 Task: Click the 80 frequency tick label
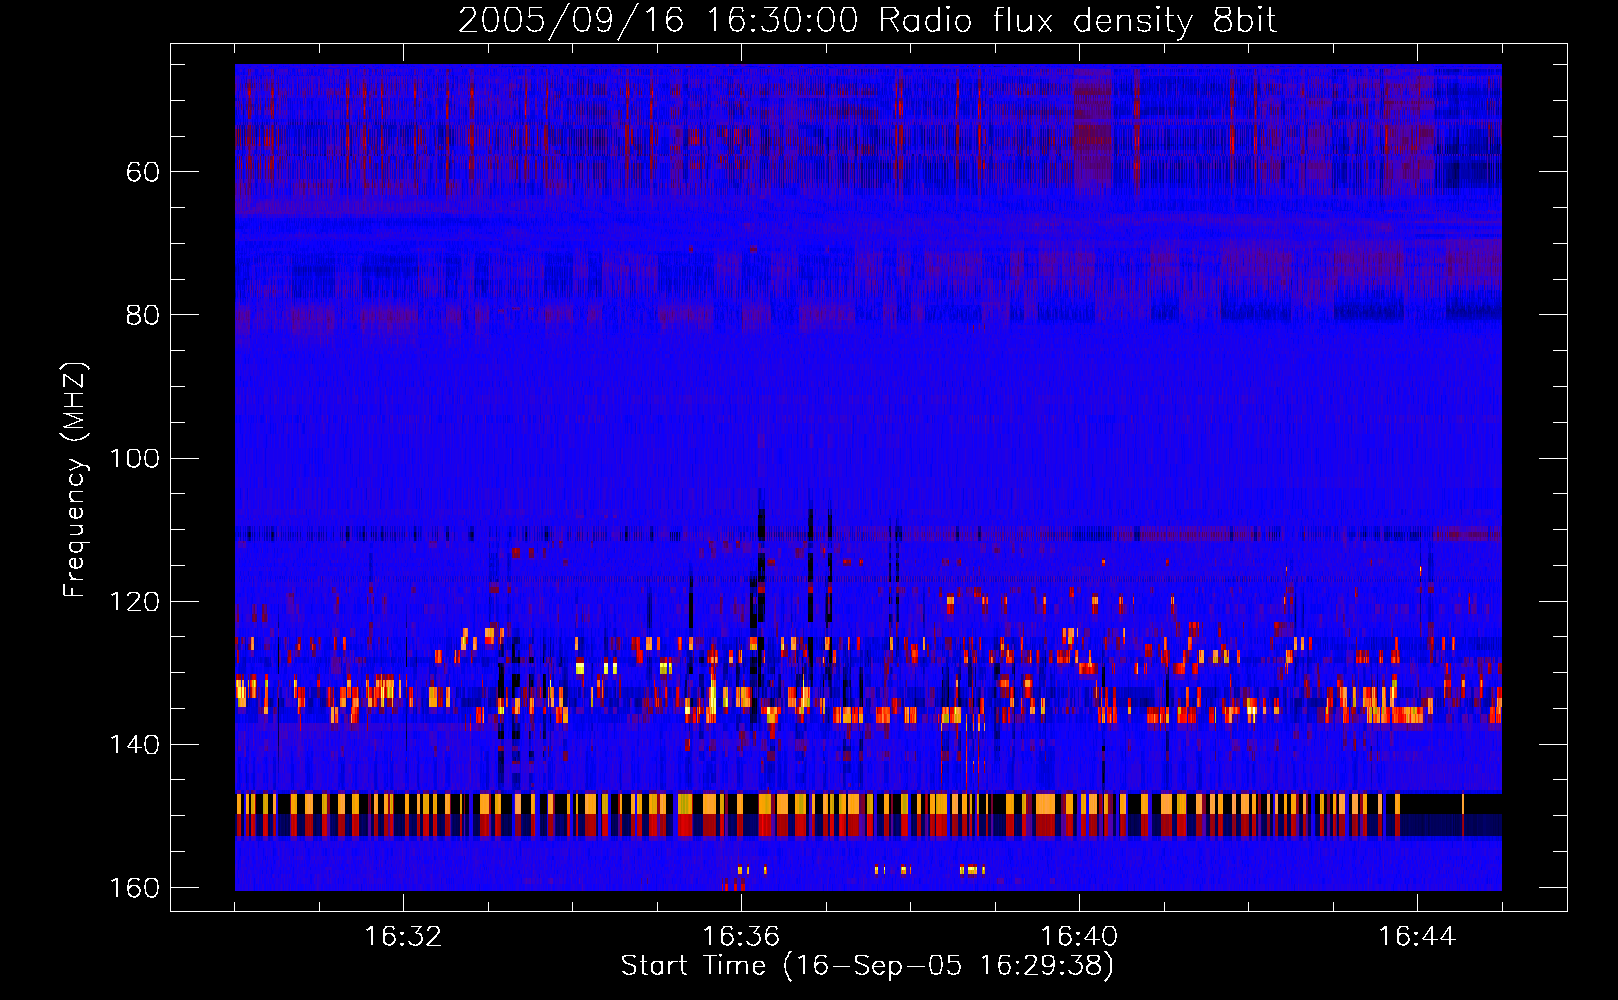[143, 315]
